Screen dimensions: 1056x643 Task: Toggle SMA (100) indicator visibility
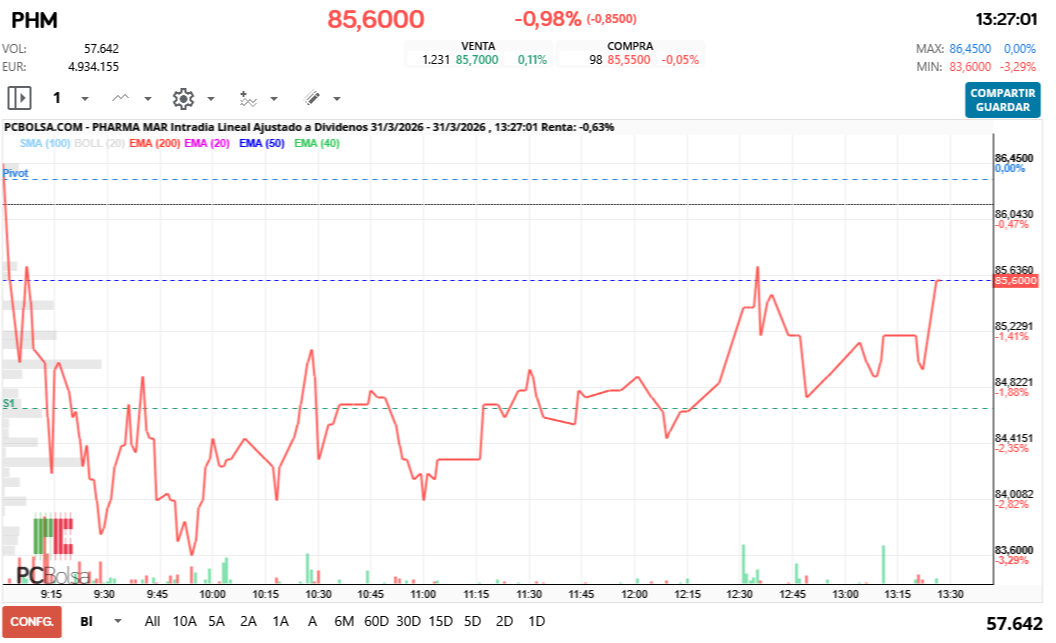point(45,143)
